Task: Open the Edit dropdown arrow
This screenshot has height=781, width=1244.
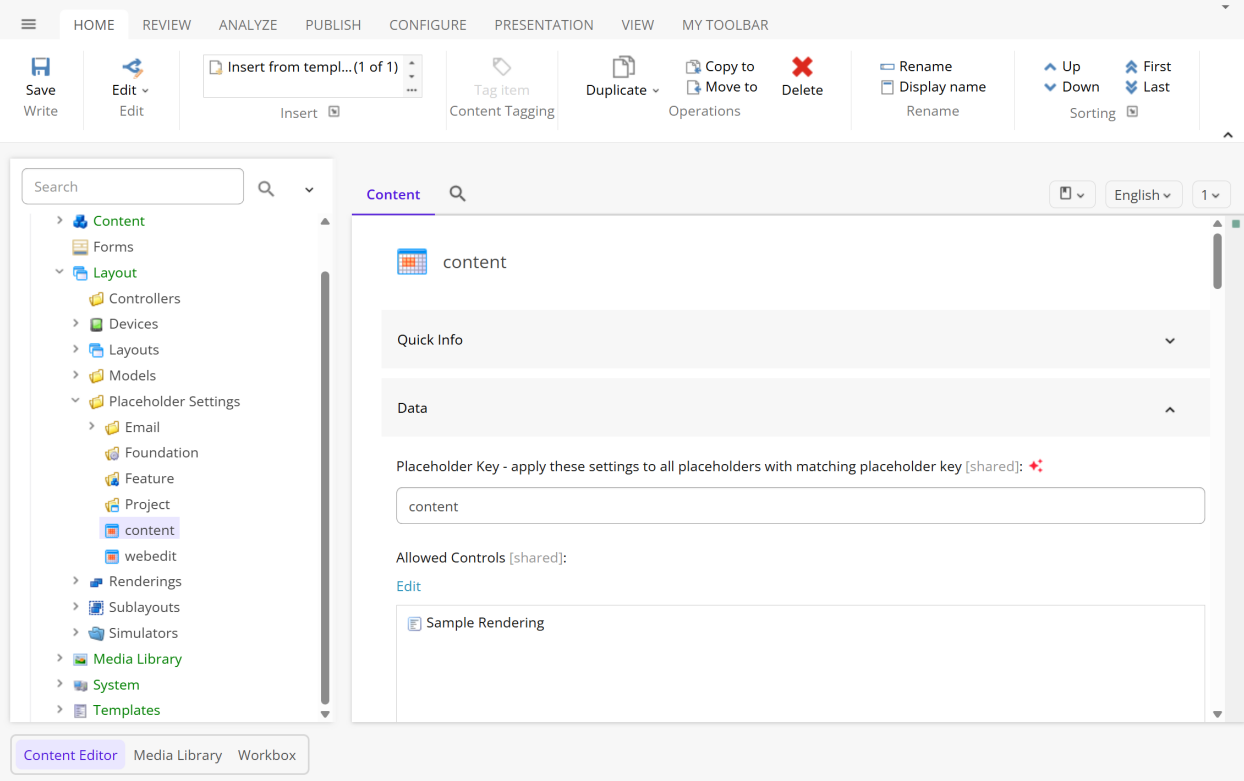Action: tap(145, 91)
